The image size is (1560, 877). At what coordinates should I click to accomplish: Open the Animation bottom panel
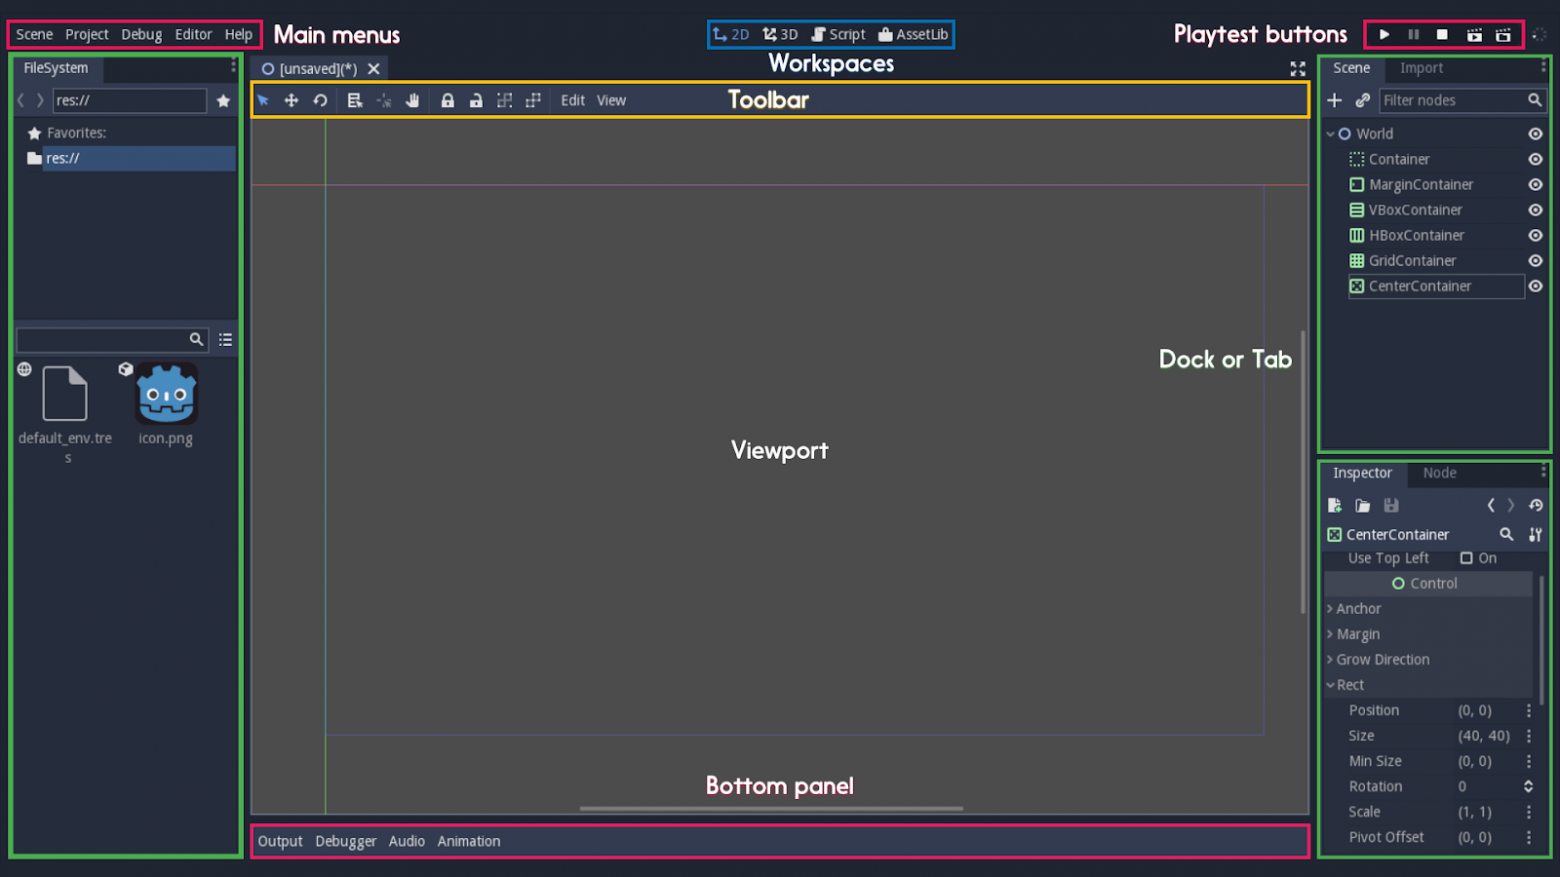[x=469, y=841]
